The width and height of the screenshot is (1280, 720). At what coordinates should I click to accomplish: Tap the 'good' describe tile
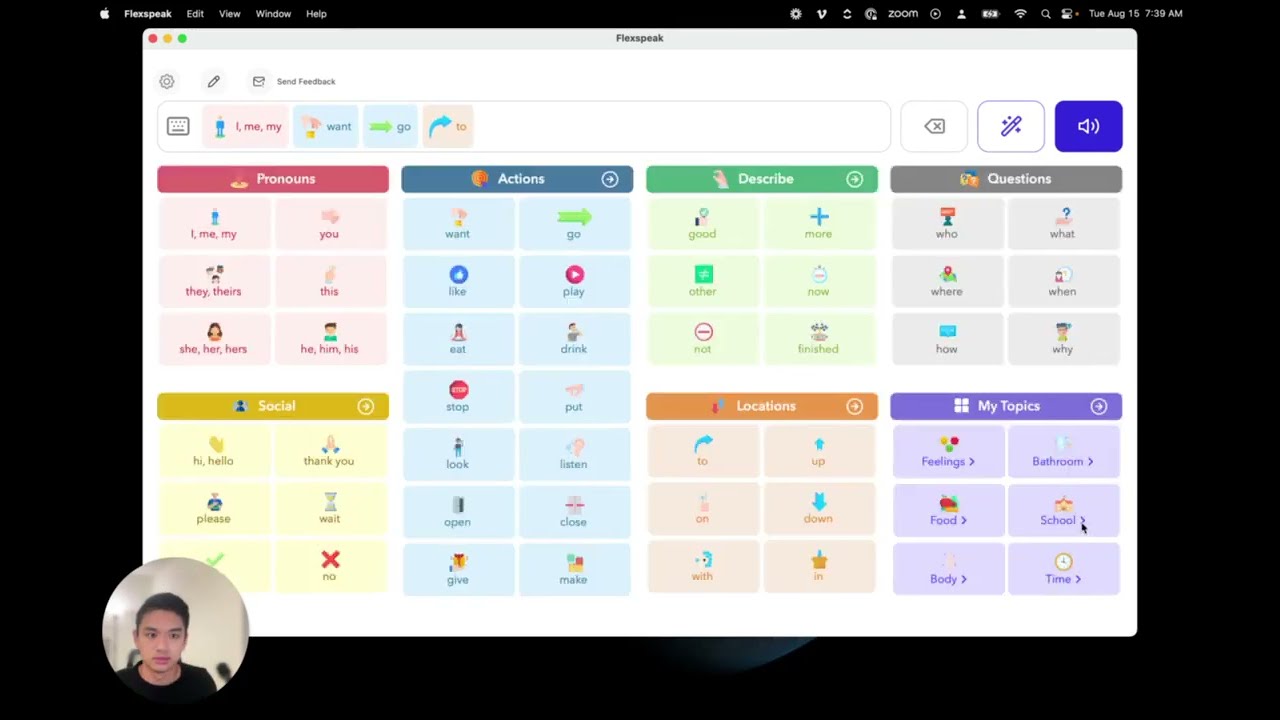click(x=702, y=224)
